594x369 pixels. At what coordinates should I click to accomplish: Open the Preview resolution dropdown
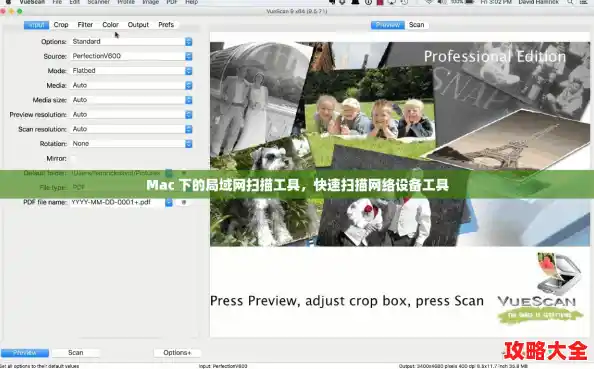click(x=131, y=115)
